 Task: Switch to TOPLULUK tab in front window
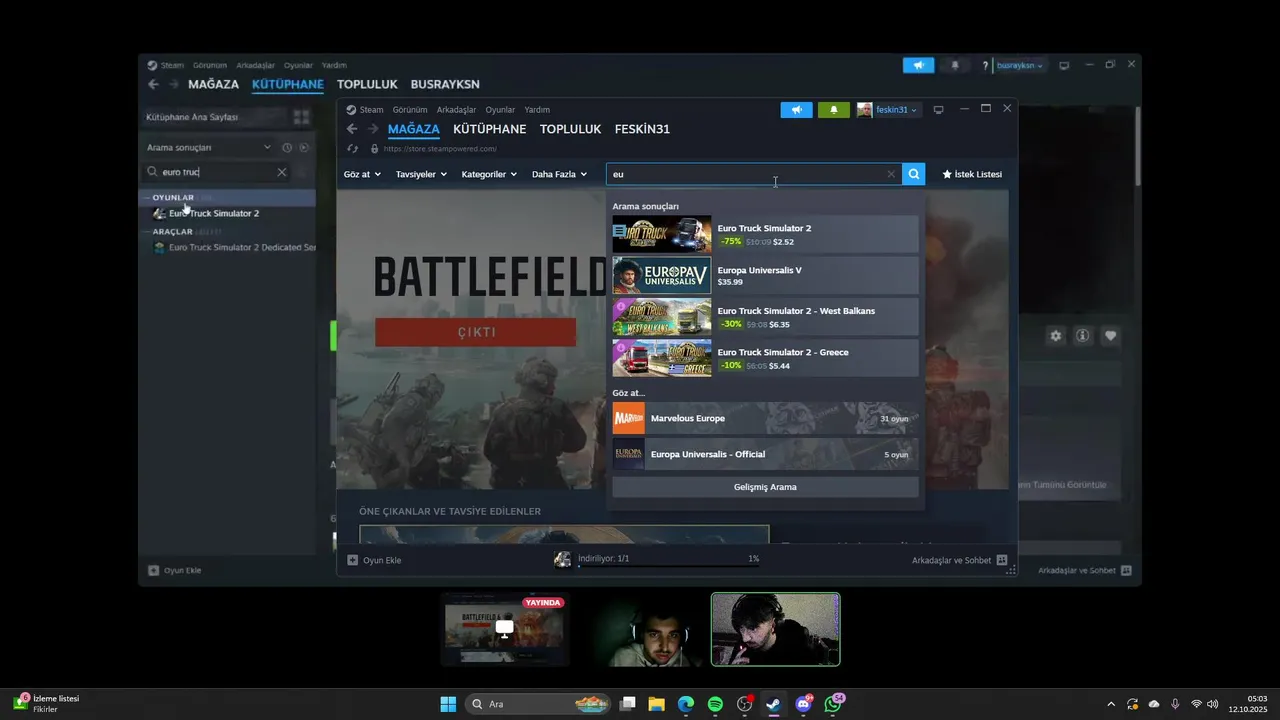point(570,129)
